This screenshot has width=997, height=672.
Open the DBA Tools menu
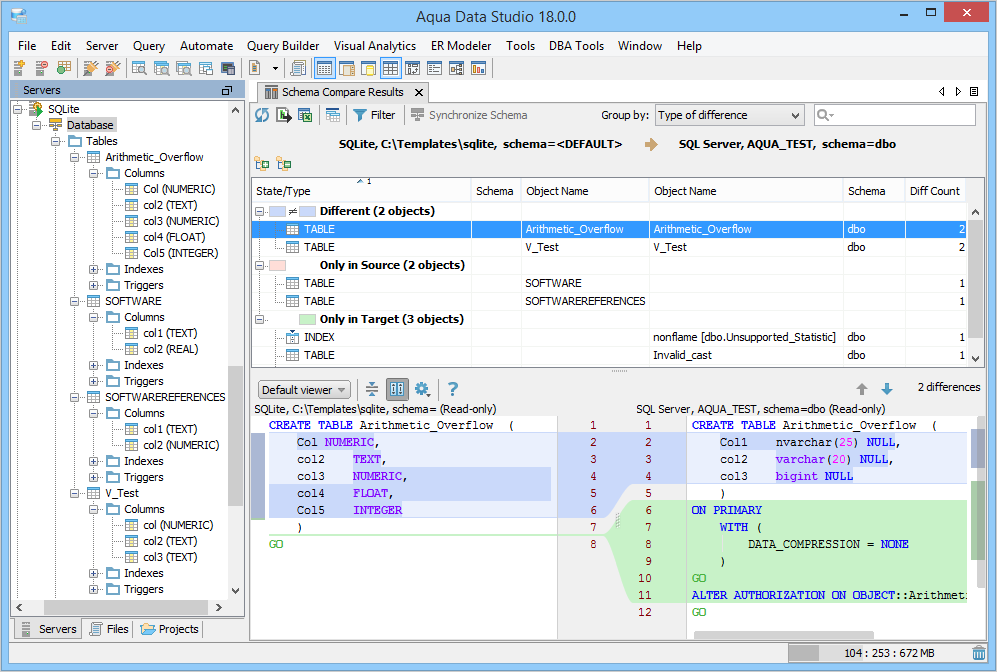click(x=576, y=46)
